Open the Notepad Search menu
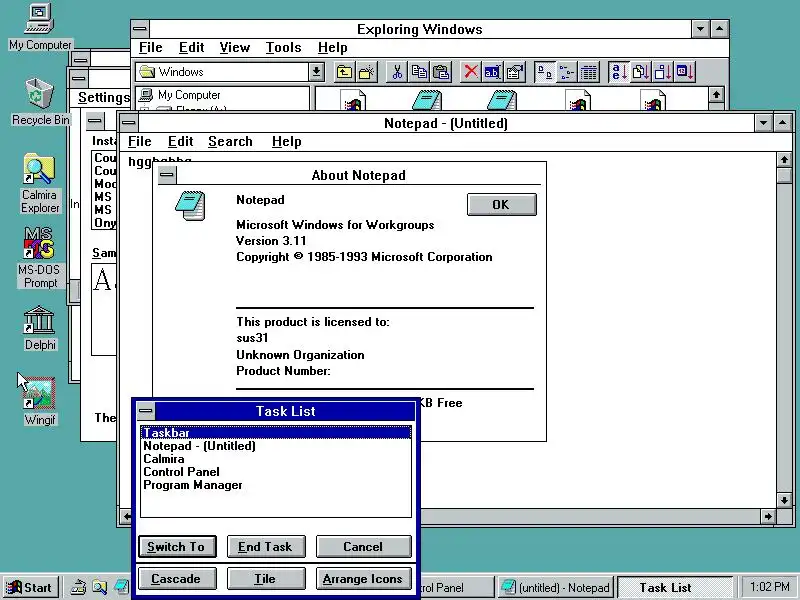This screenshot has height=600, width=800. pyautogui.click(x=230, y=142)
